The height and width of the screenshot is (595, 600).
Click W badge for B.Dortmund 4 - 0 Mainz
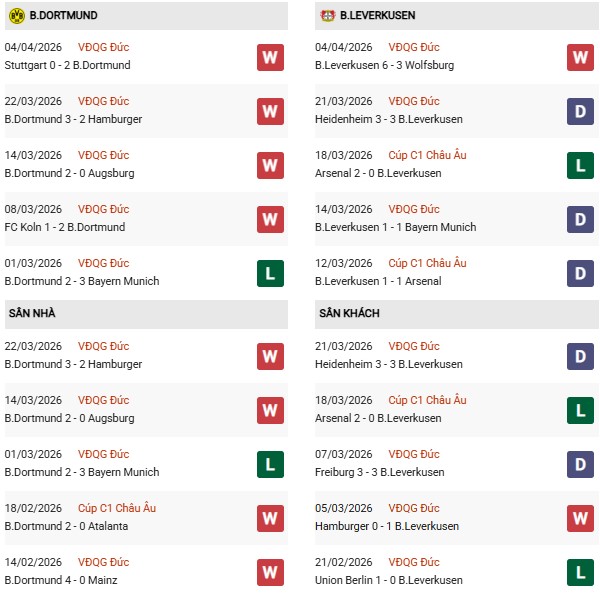[x=270, y=572]
